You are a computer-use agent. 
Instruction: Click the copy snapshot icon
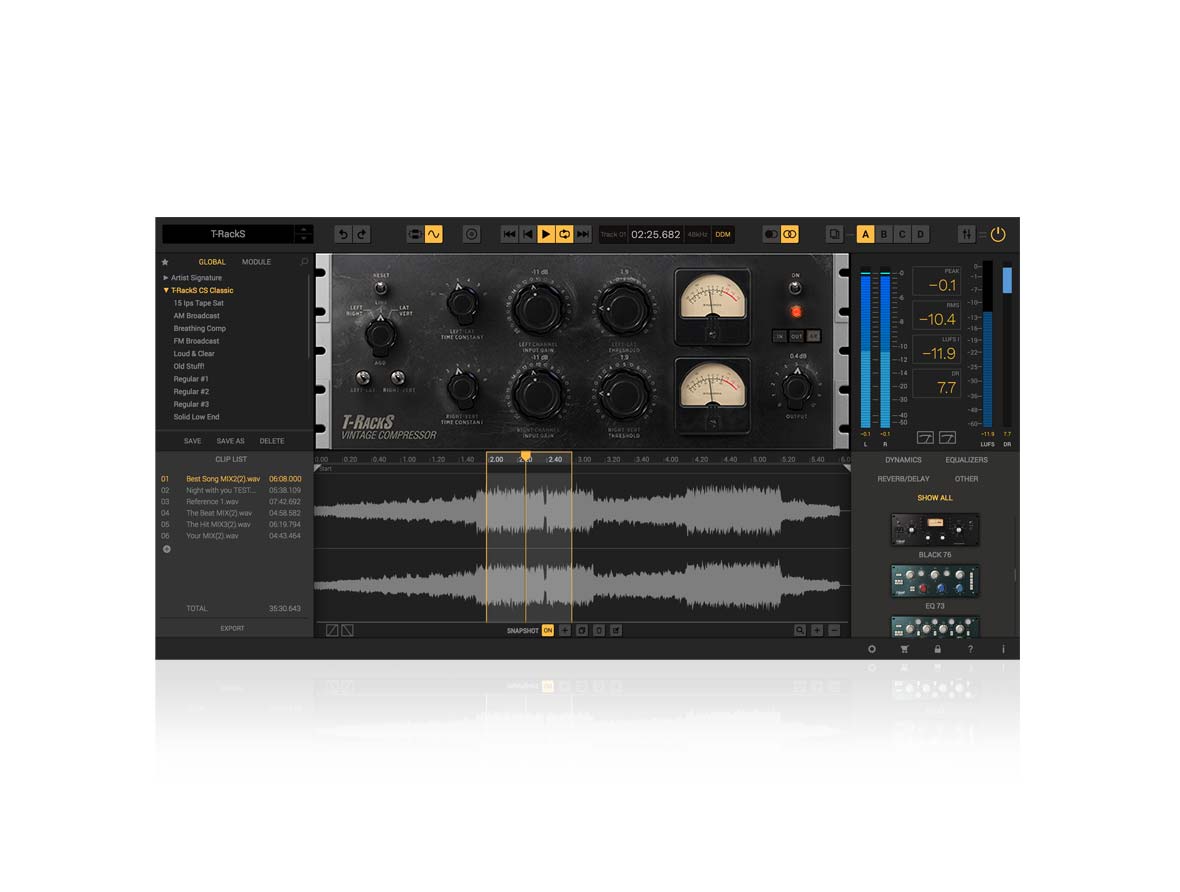(582, 631)
